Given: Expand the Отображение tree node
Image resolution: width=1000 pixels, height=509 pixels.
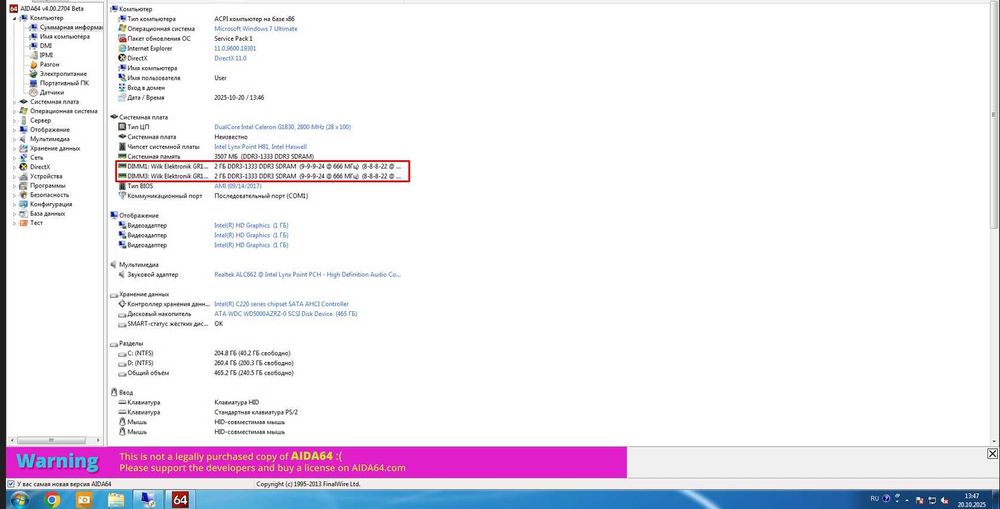Looking at the screenshot, I should 15,129.
